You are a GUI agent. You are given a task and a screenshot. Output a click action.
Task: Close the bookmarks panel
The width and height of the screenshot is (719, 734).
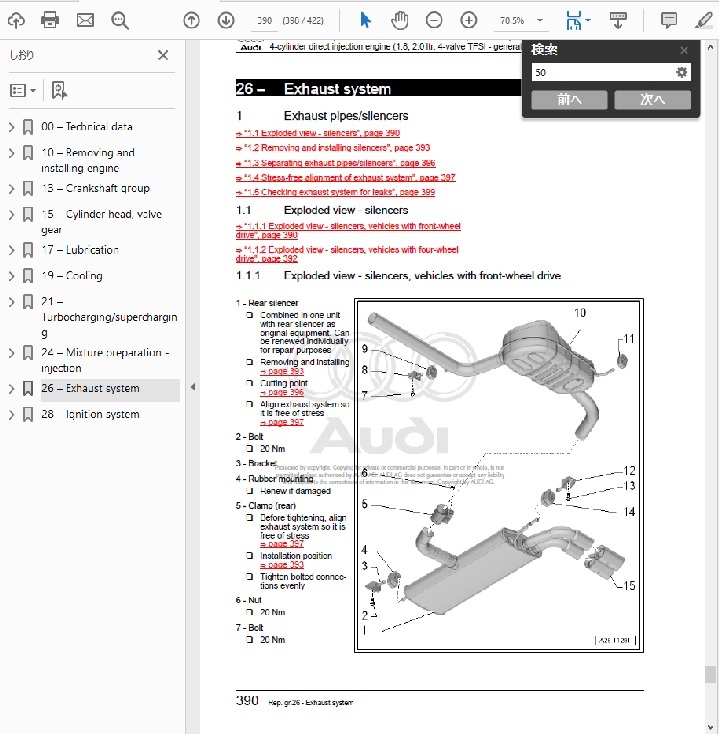coord(163,55)
